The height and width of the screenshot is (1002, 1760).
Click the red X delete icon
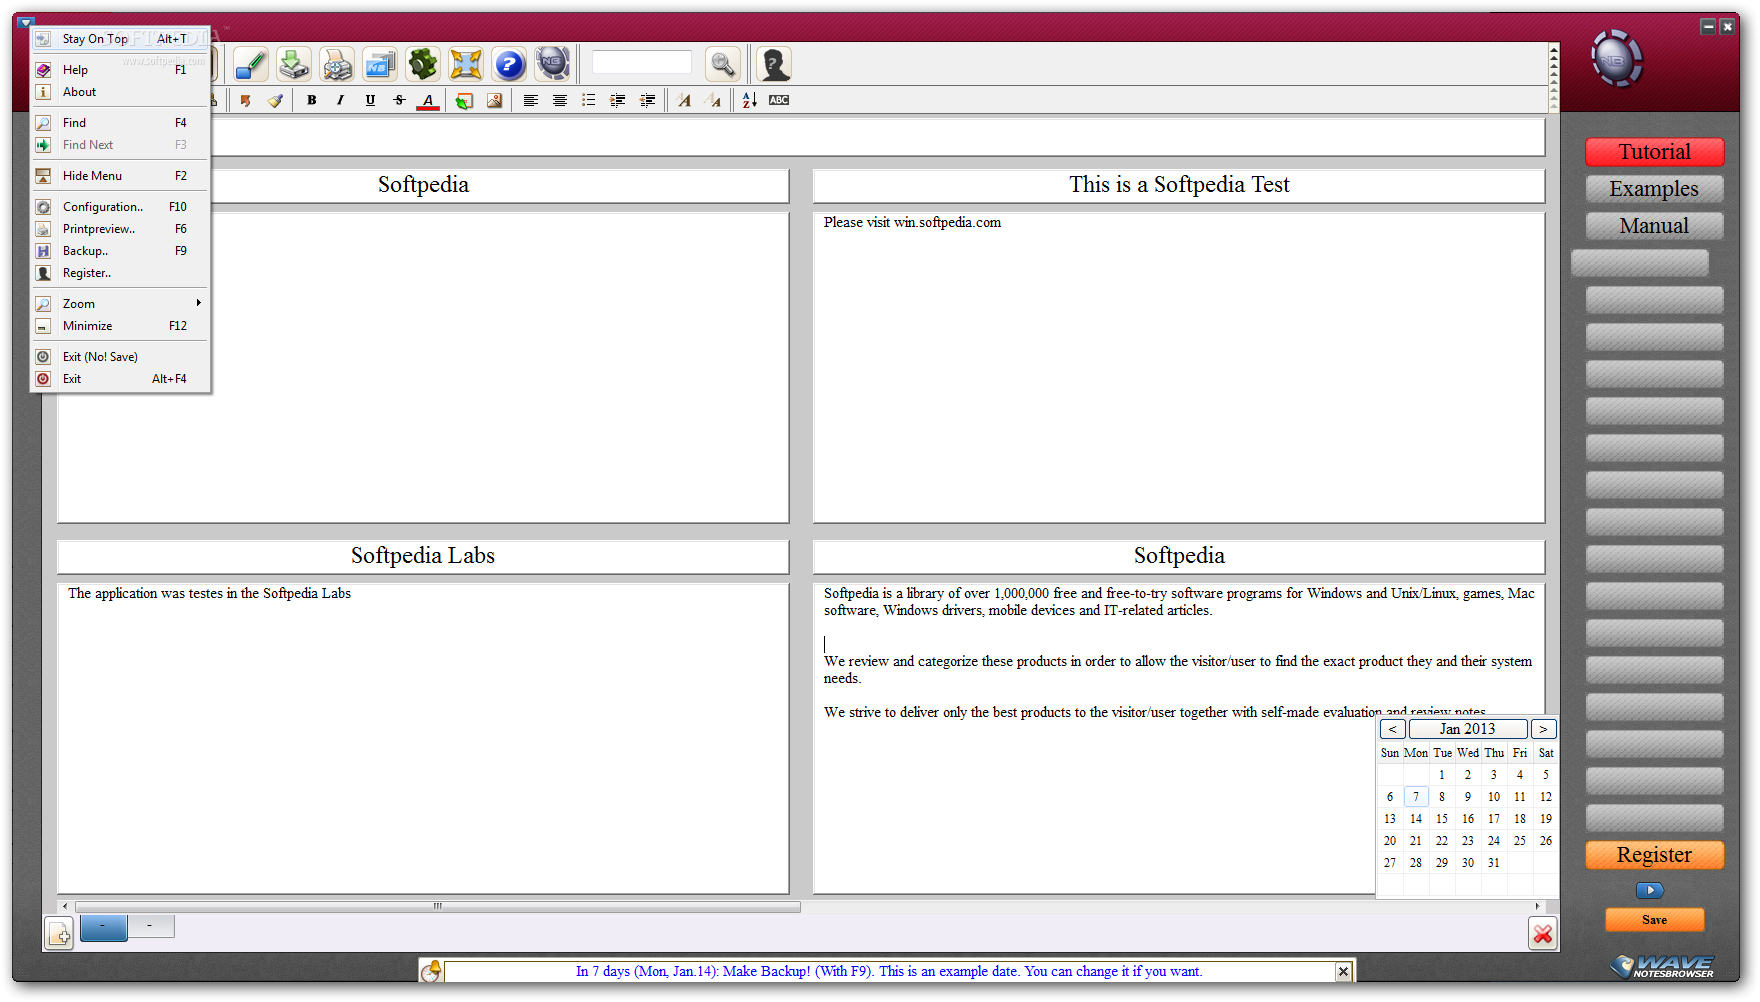point(1543,934)
